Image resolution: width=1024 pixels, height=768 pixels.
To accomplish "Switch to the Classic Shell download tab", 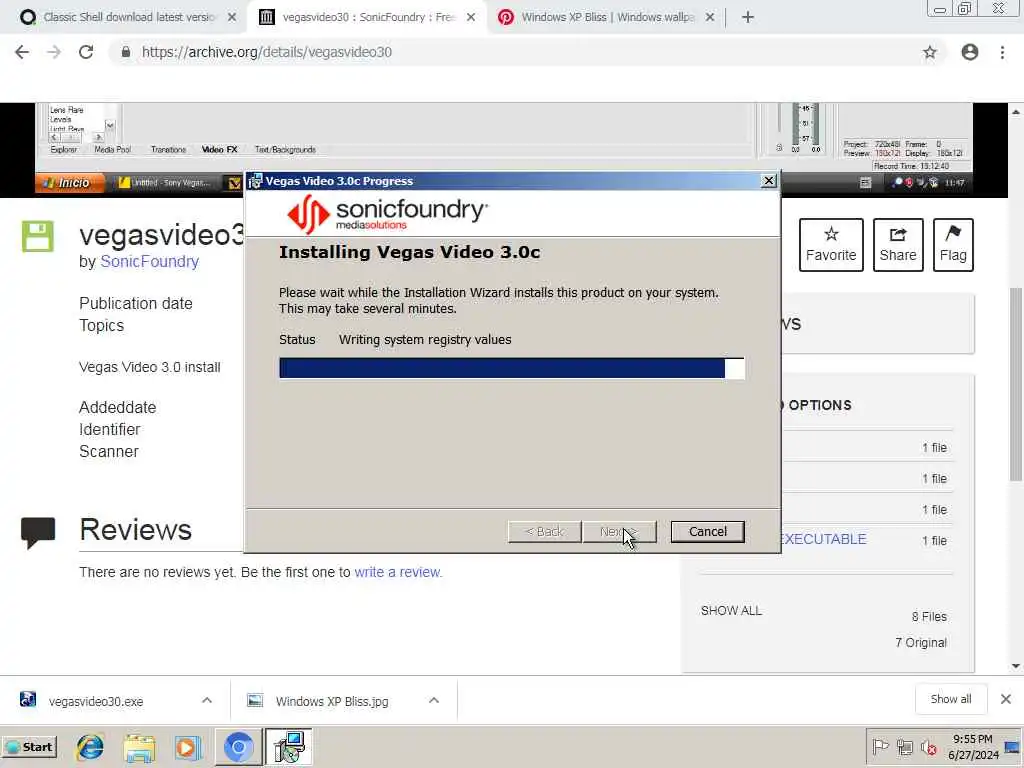I will coord(129,17).
